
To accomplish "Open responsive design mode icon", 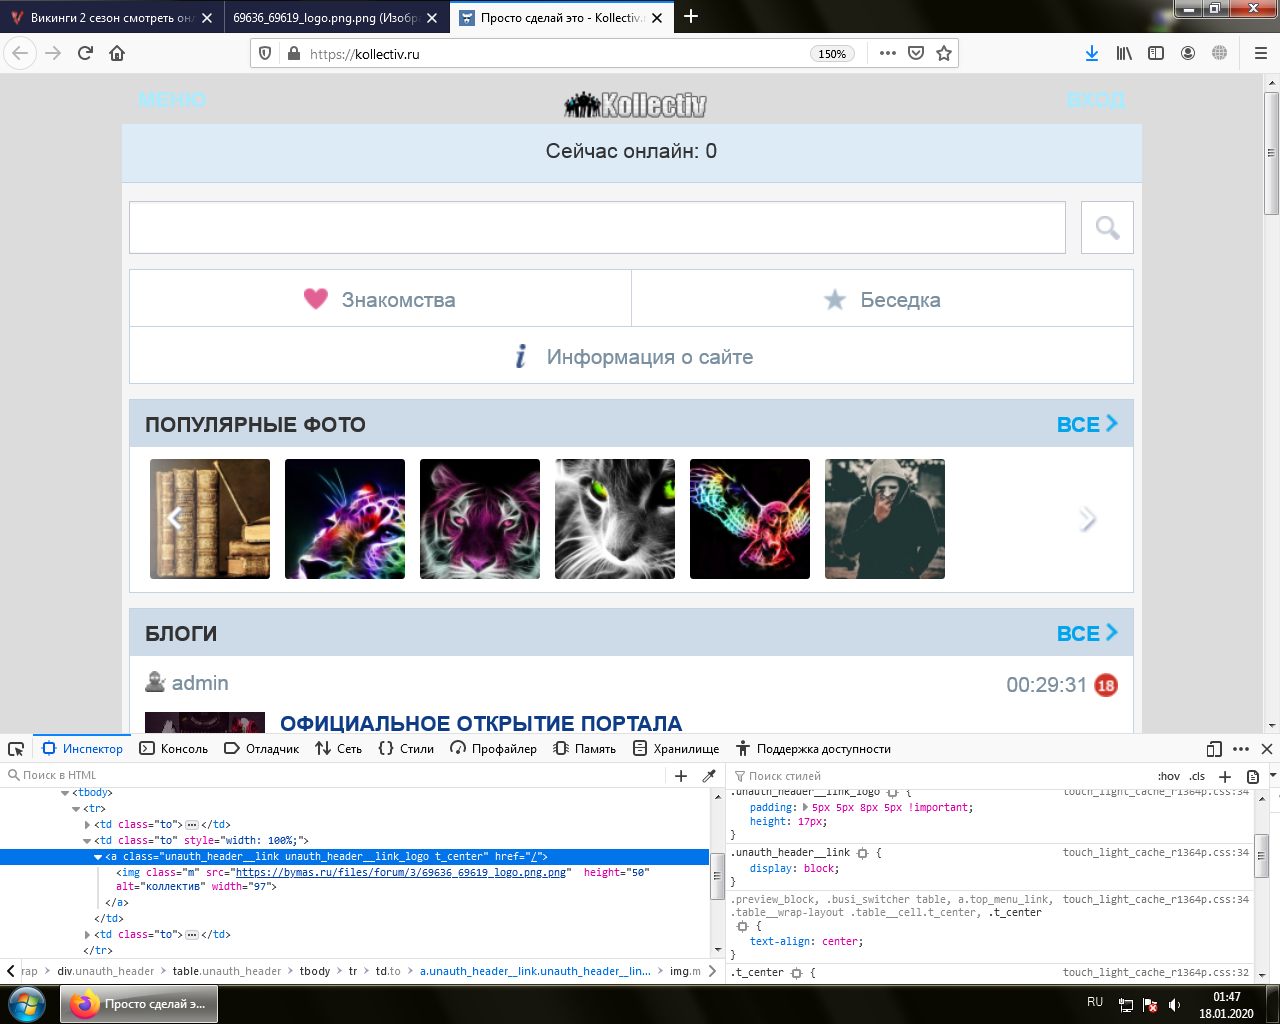I will pyautogui.click(x=1214, y=749).
